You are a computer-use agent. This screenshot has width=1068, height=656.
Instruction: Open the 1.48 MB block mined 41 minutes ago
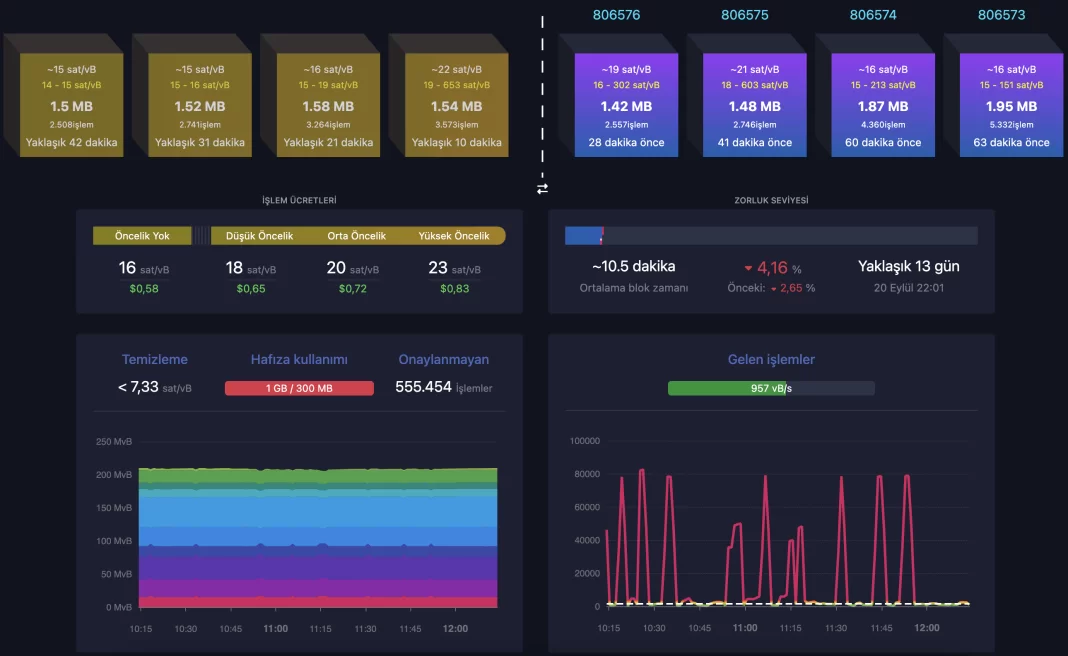point(754,105)
